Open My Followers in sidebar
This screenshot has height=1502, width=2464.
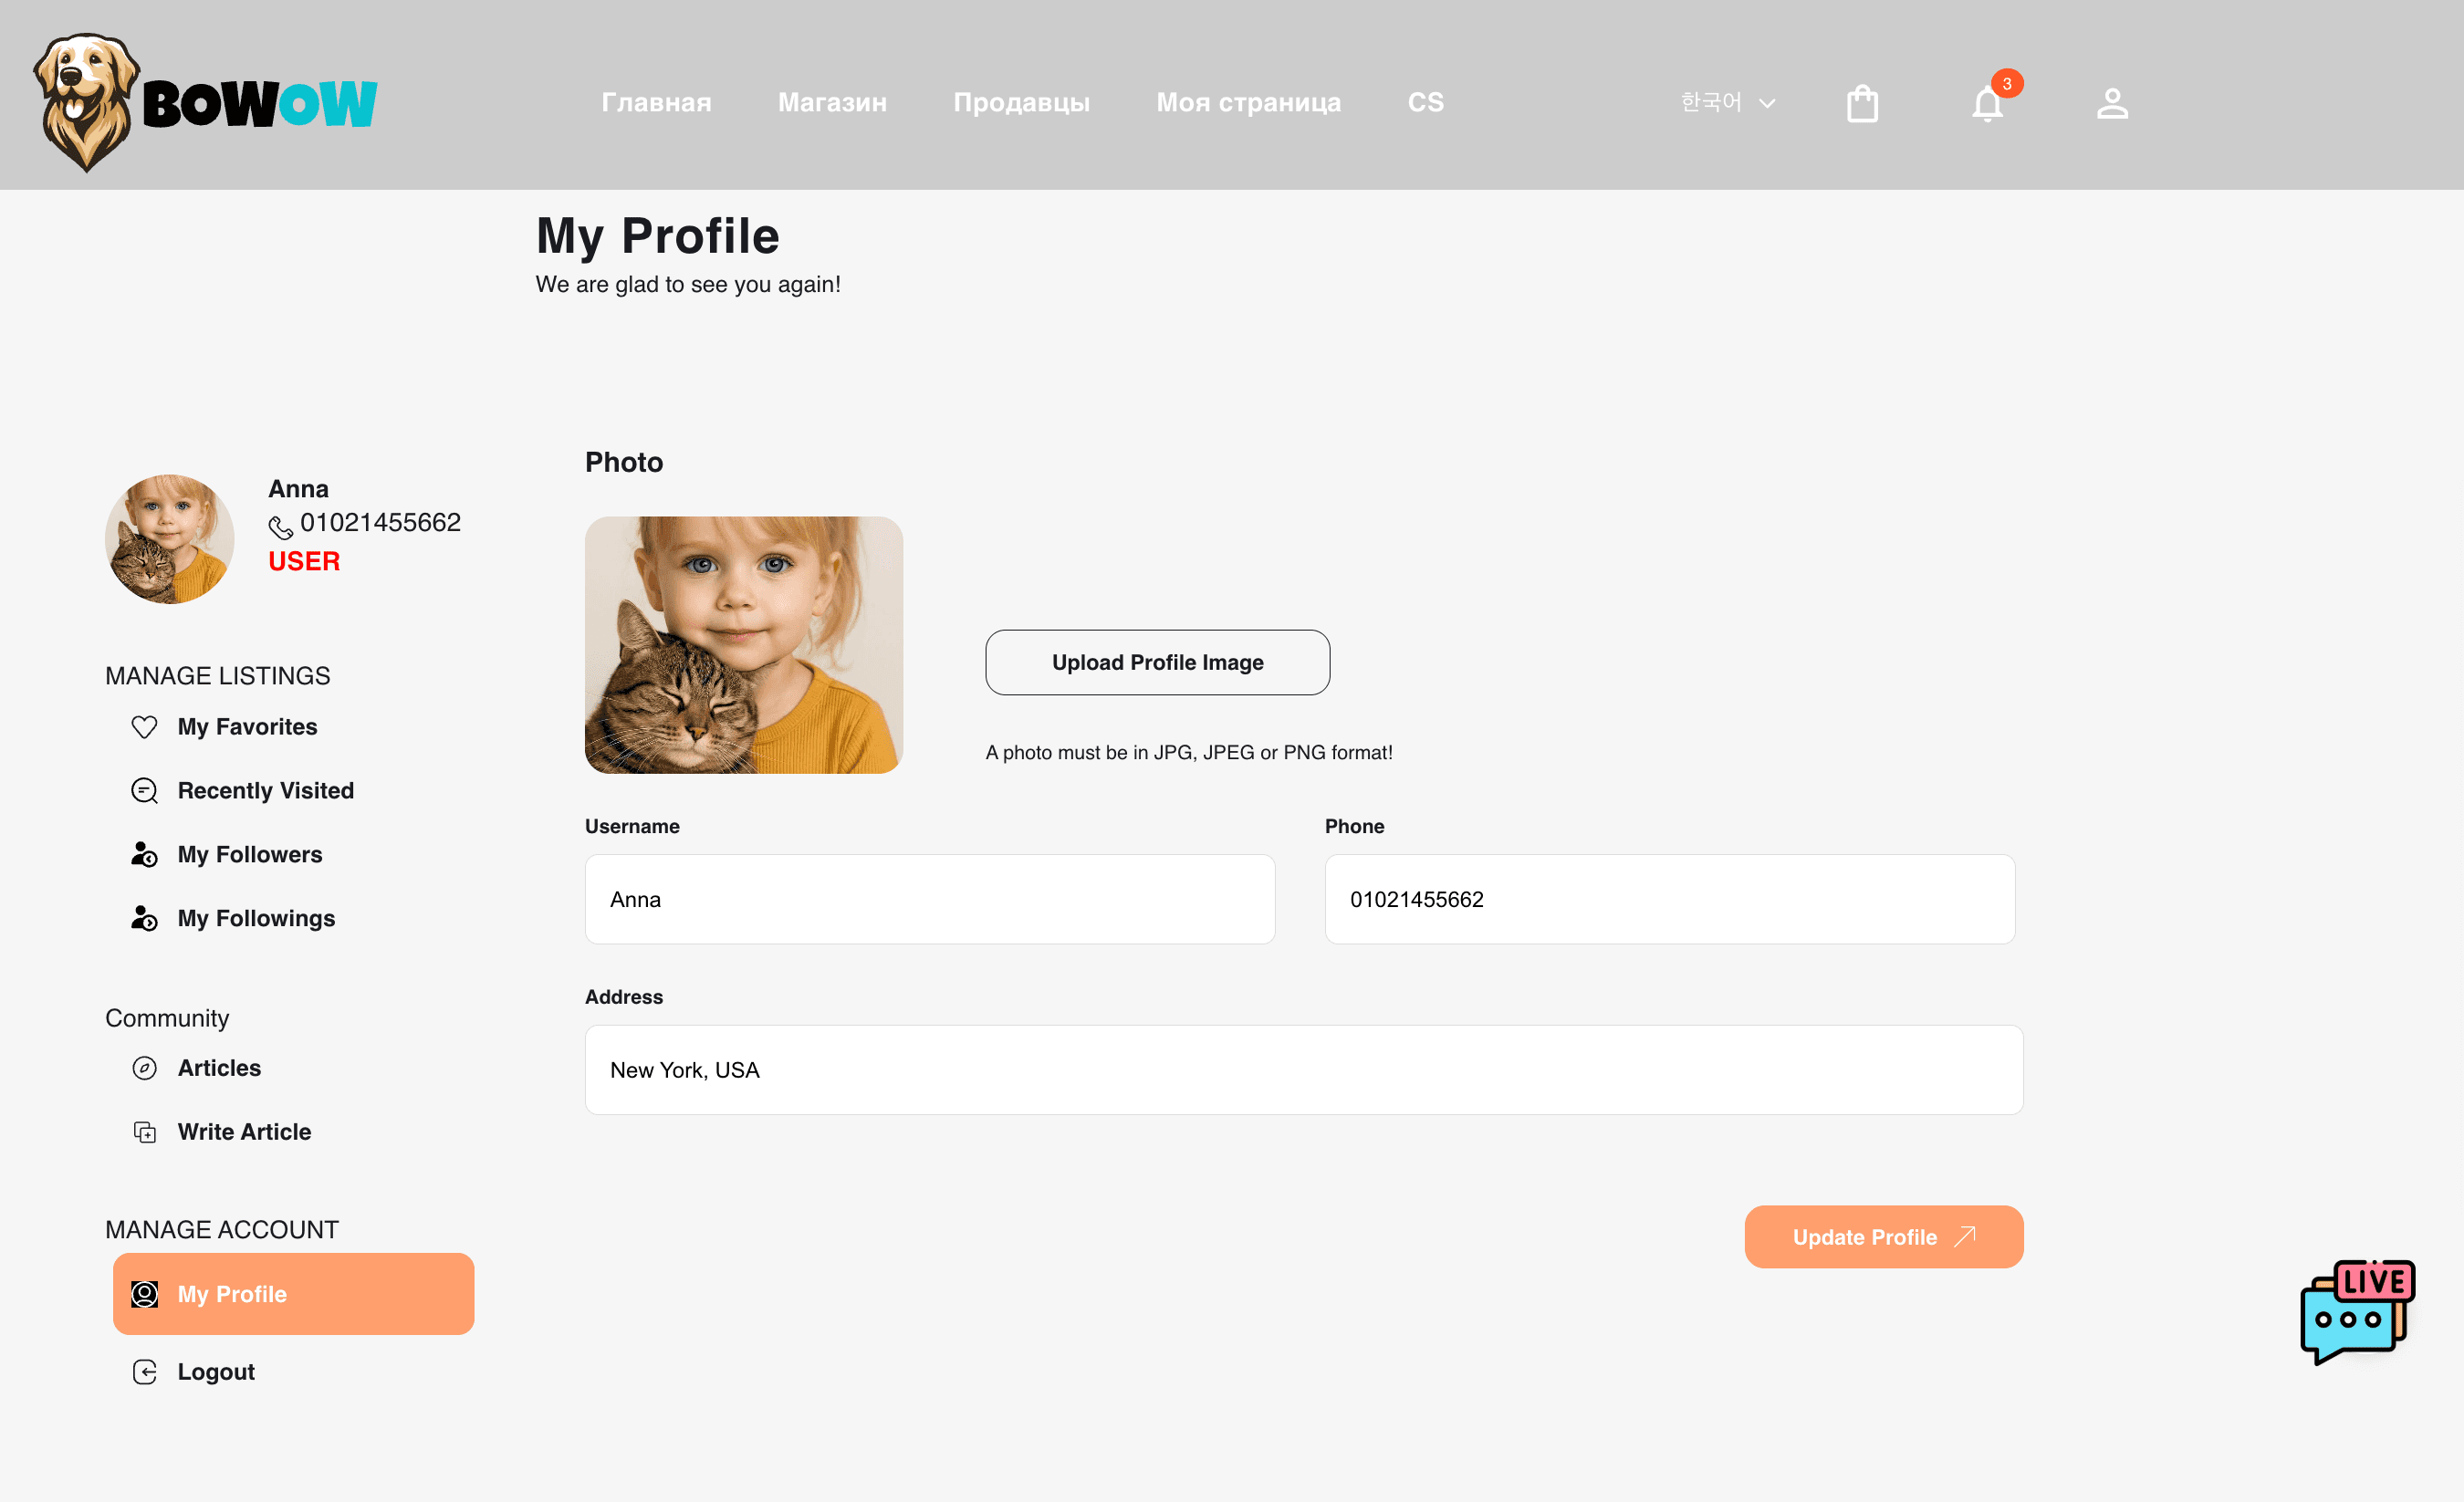[249, 855]
